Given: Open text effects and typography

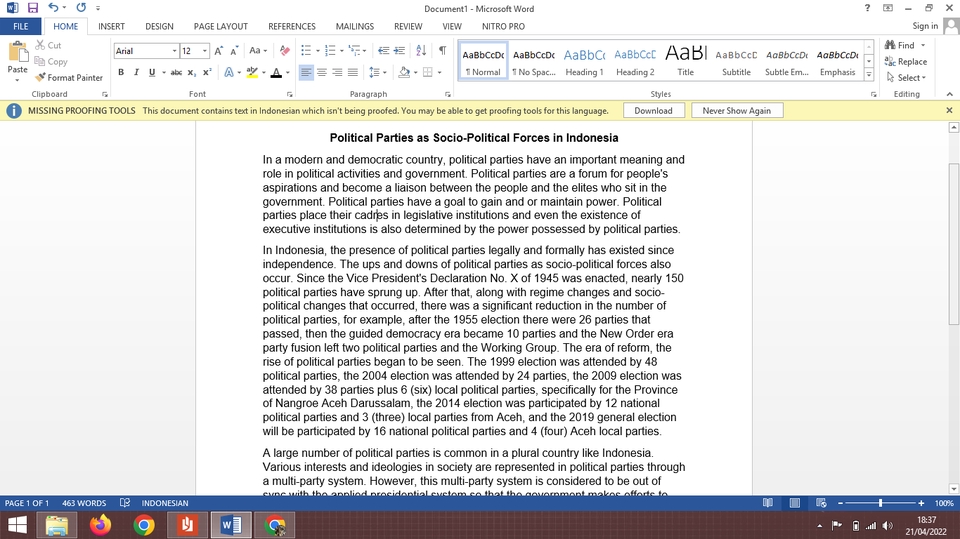Looking at the screenshot, I should 229,72.
